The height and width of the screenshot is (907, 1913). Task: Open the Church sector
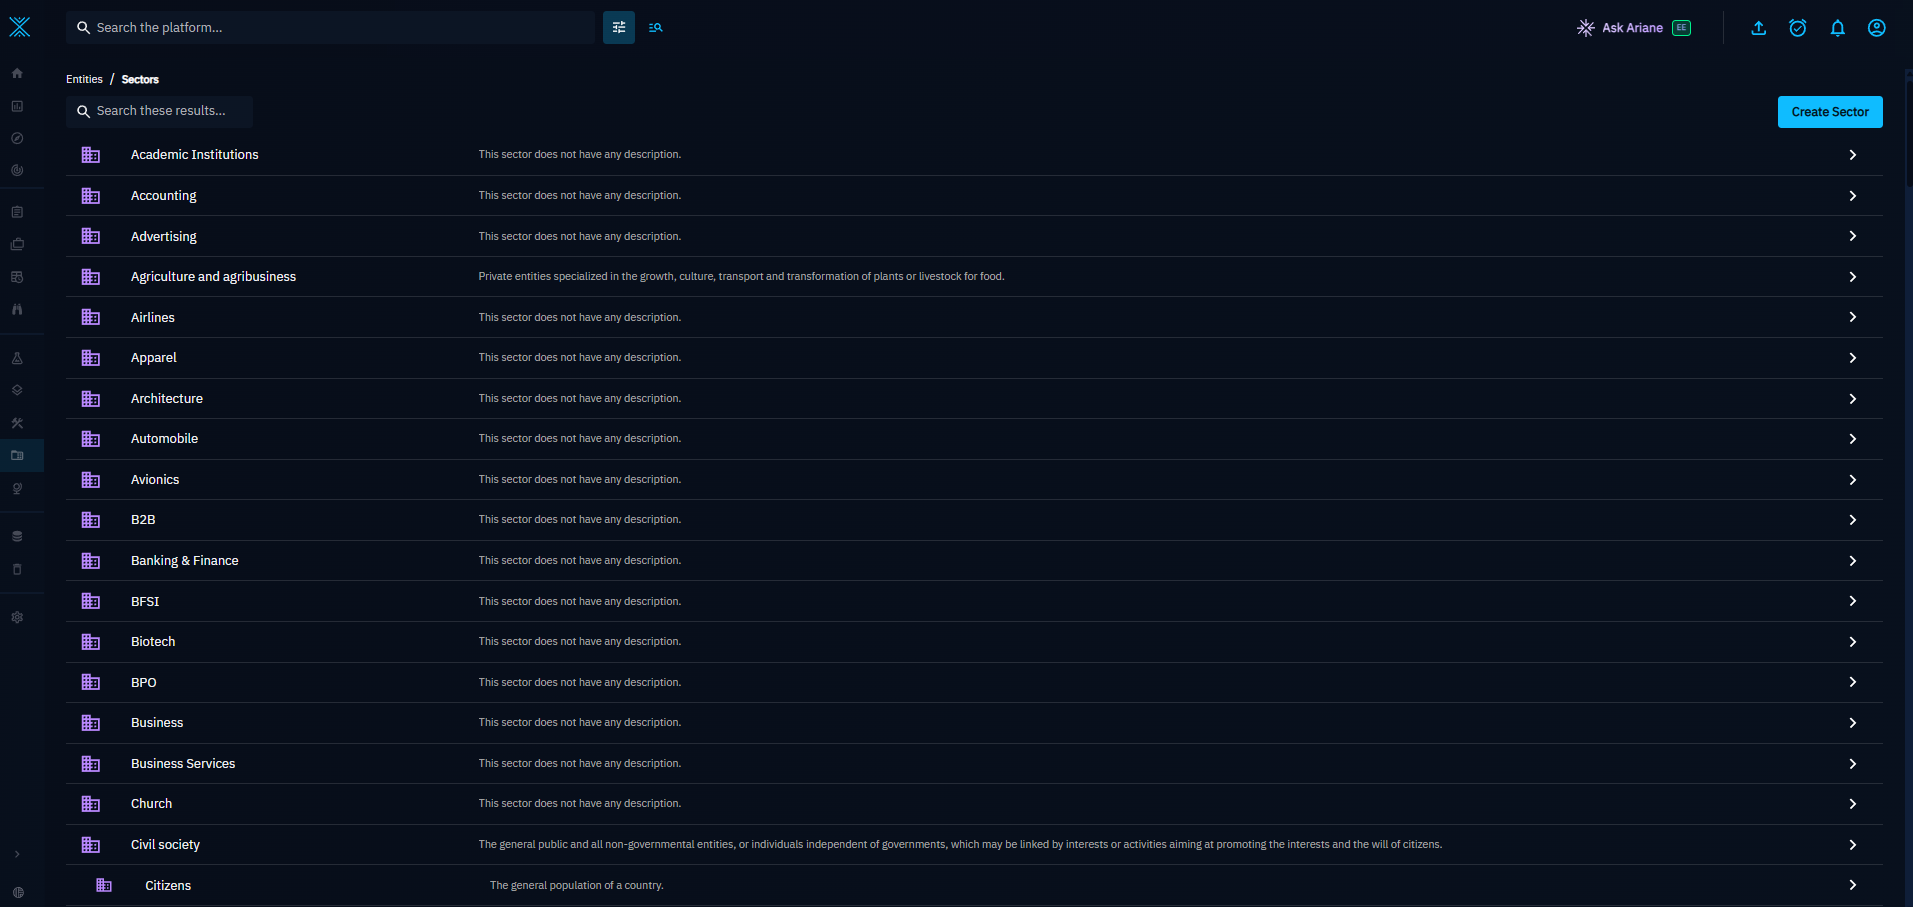[x=974, y=804]
